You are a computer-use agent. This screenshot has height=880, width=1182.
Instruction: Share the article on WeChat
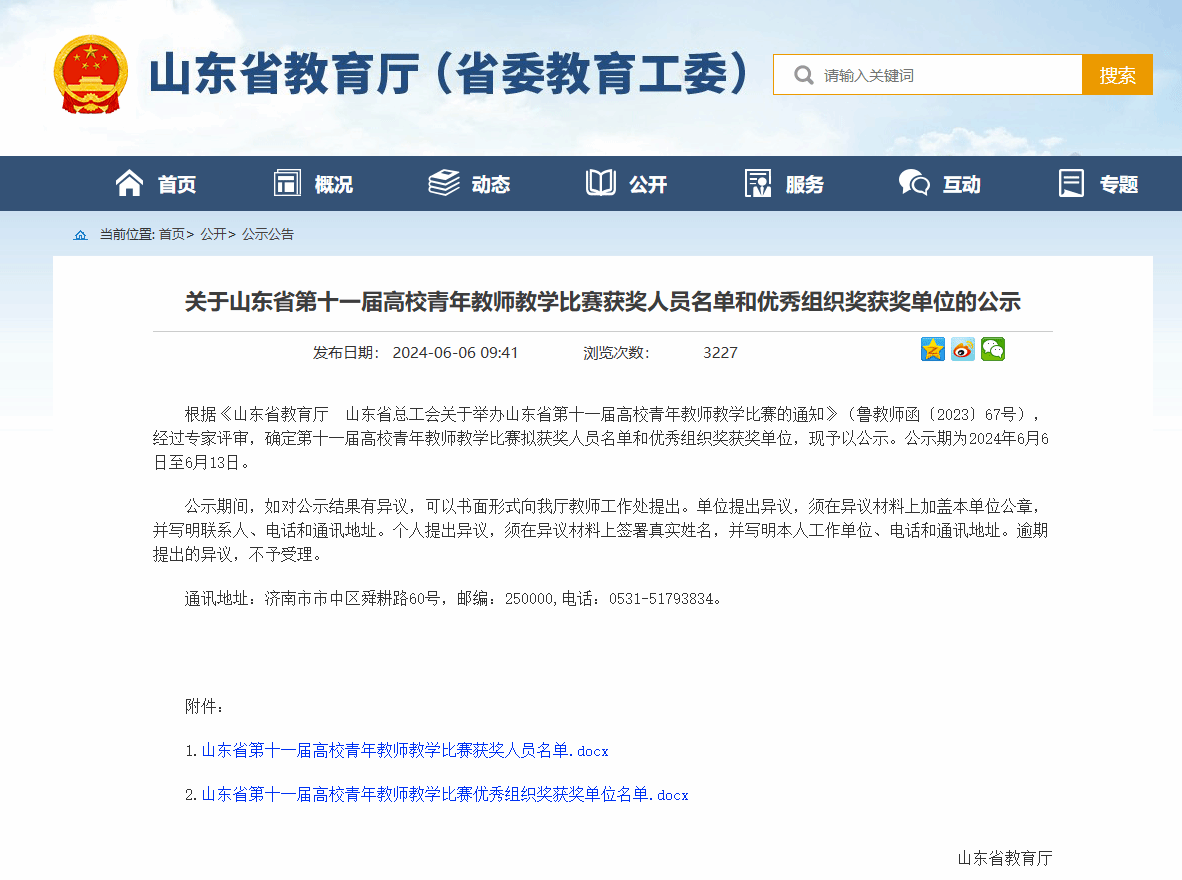click(993, 349)
